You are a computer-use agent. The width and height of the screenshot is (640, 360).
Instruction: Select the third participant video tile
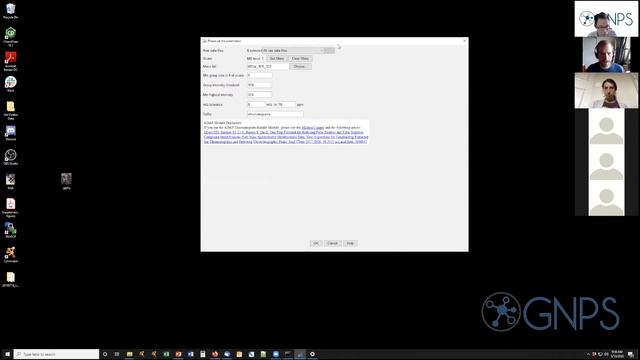click(x=606, y=91)
